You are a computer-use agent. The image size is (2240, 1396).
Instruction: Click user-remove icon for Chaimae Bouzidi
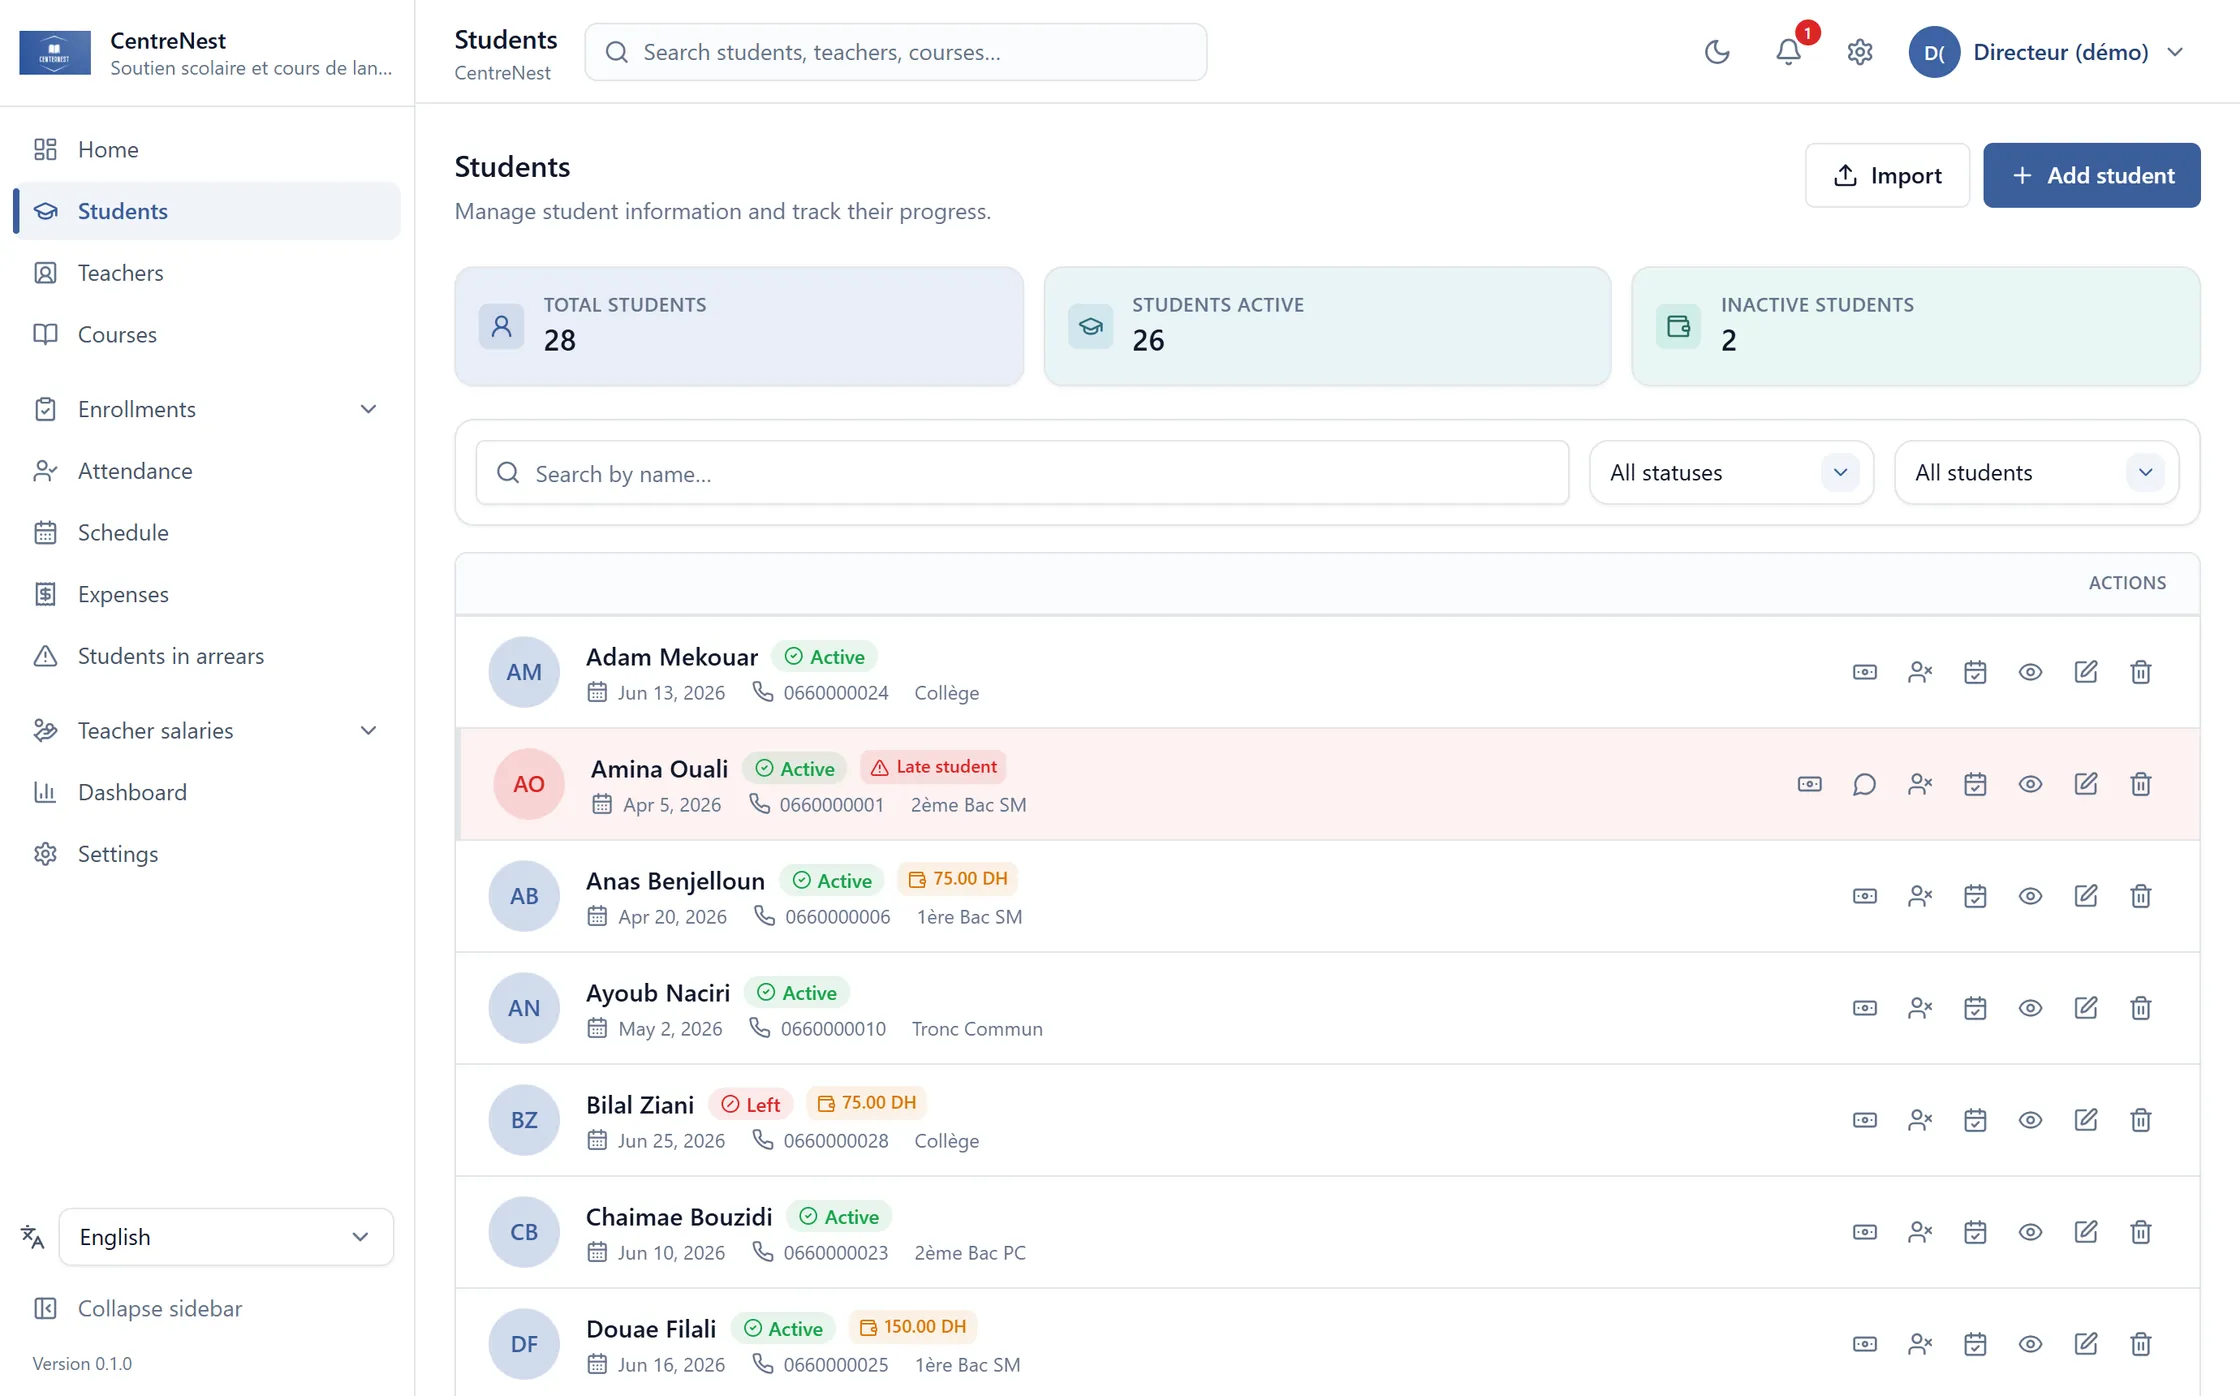(x=1919, y=1232)
